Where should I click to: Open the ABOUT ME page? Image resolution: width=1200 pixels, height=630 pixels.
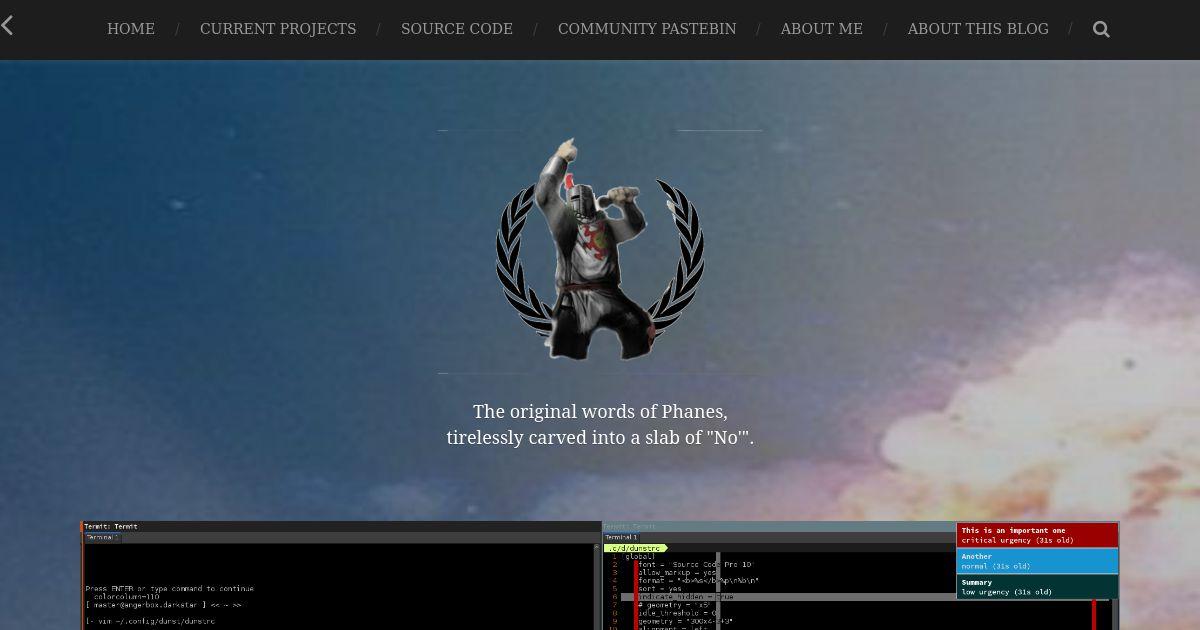(821, 29)
